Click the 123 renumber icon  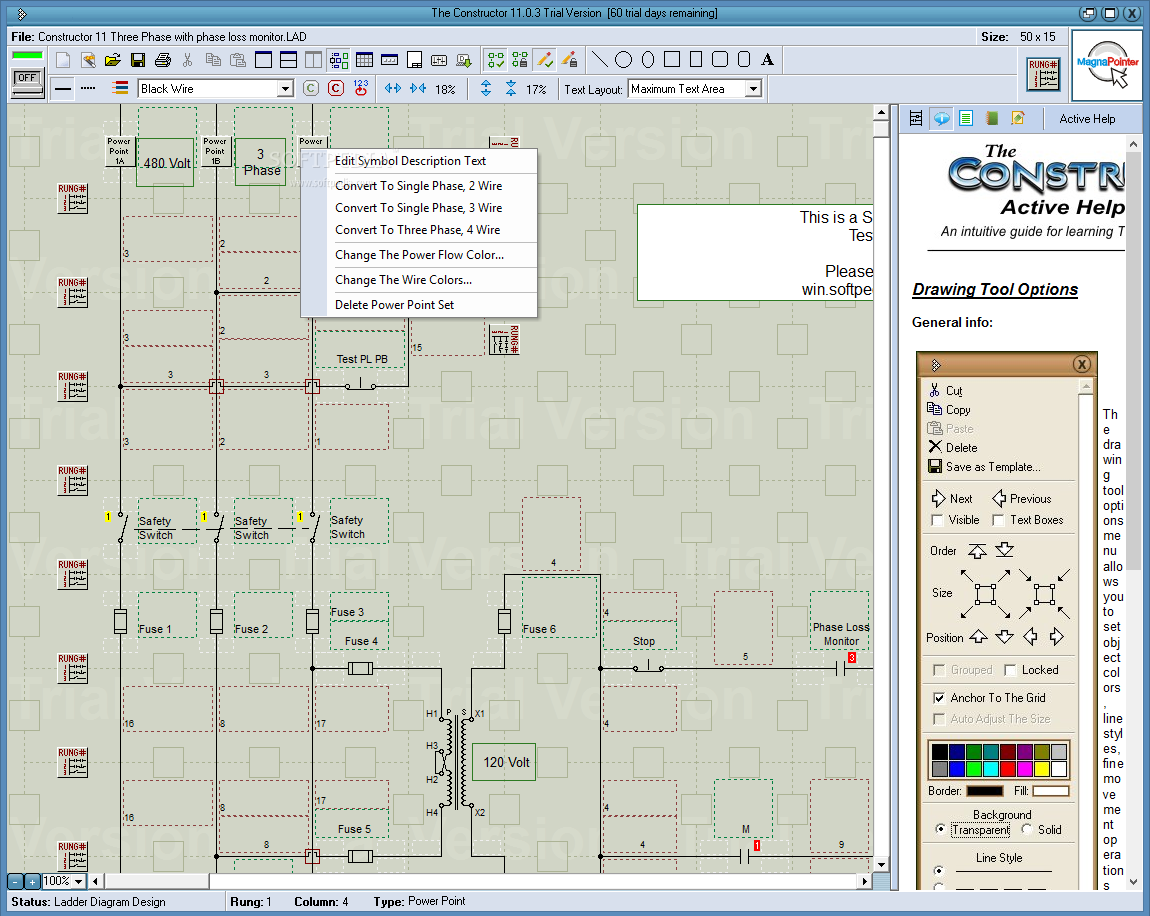point(361,89)
